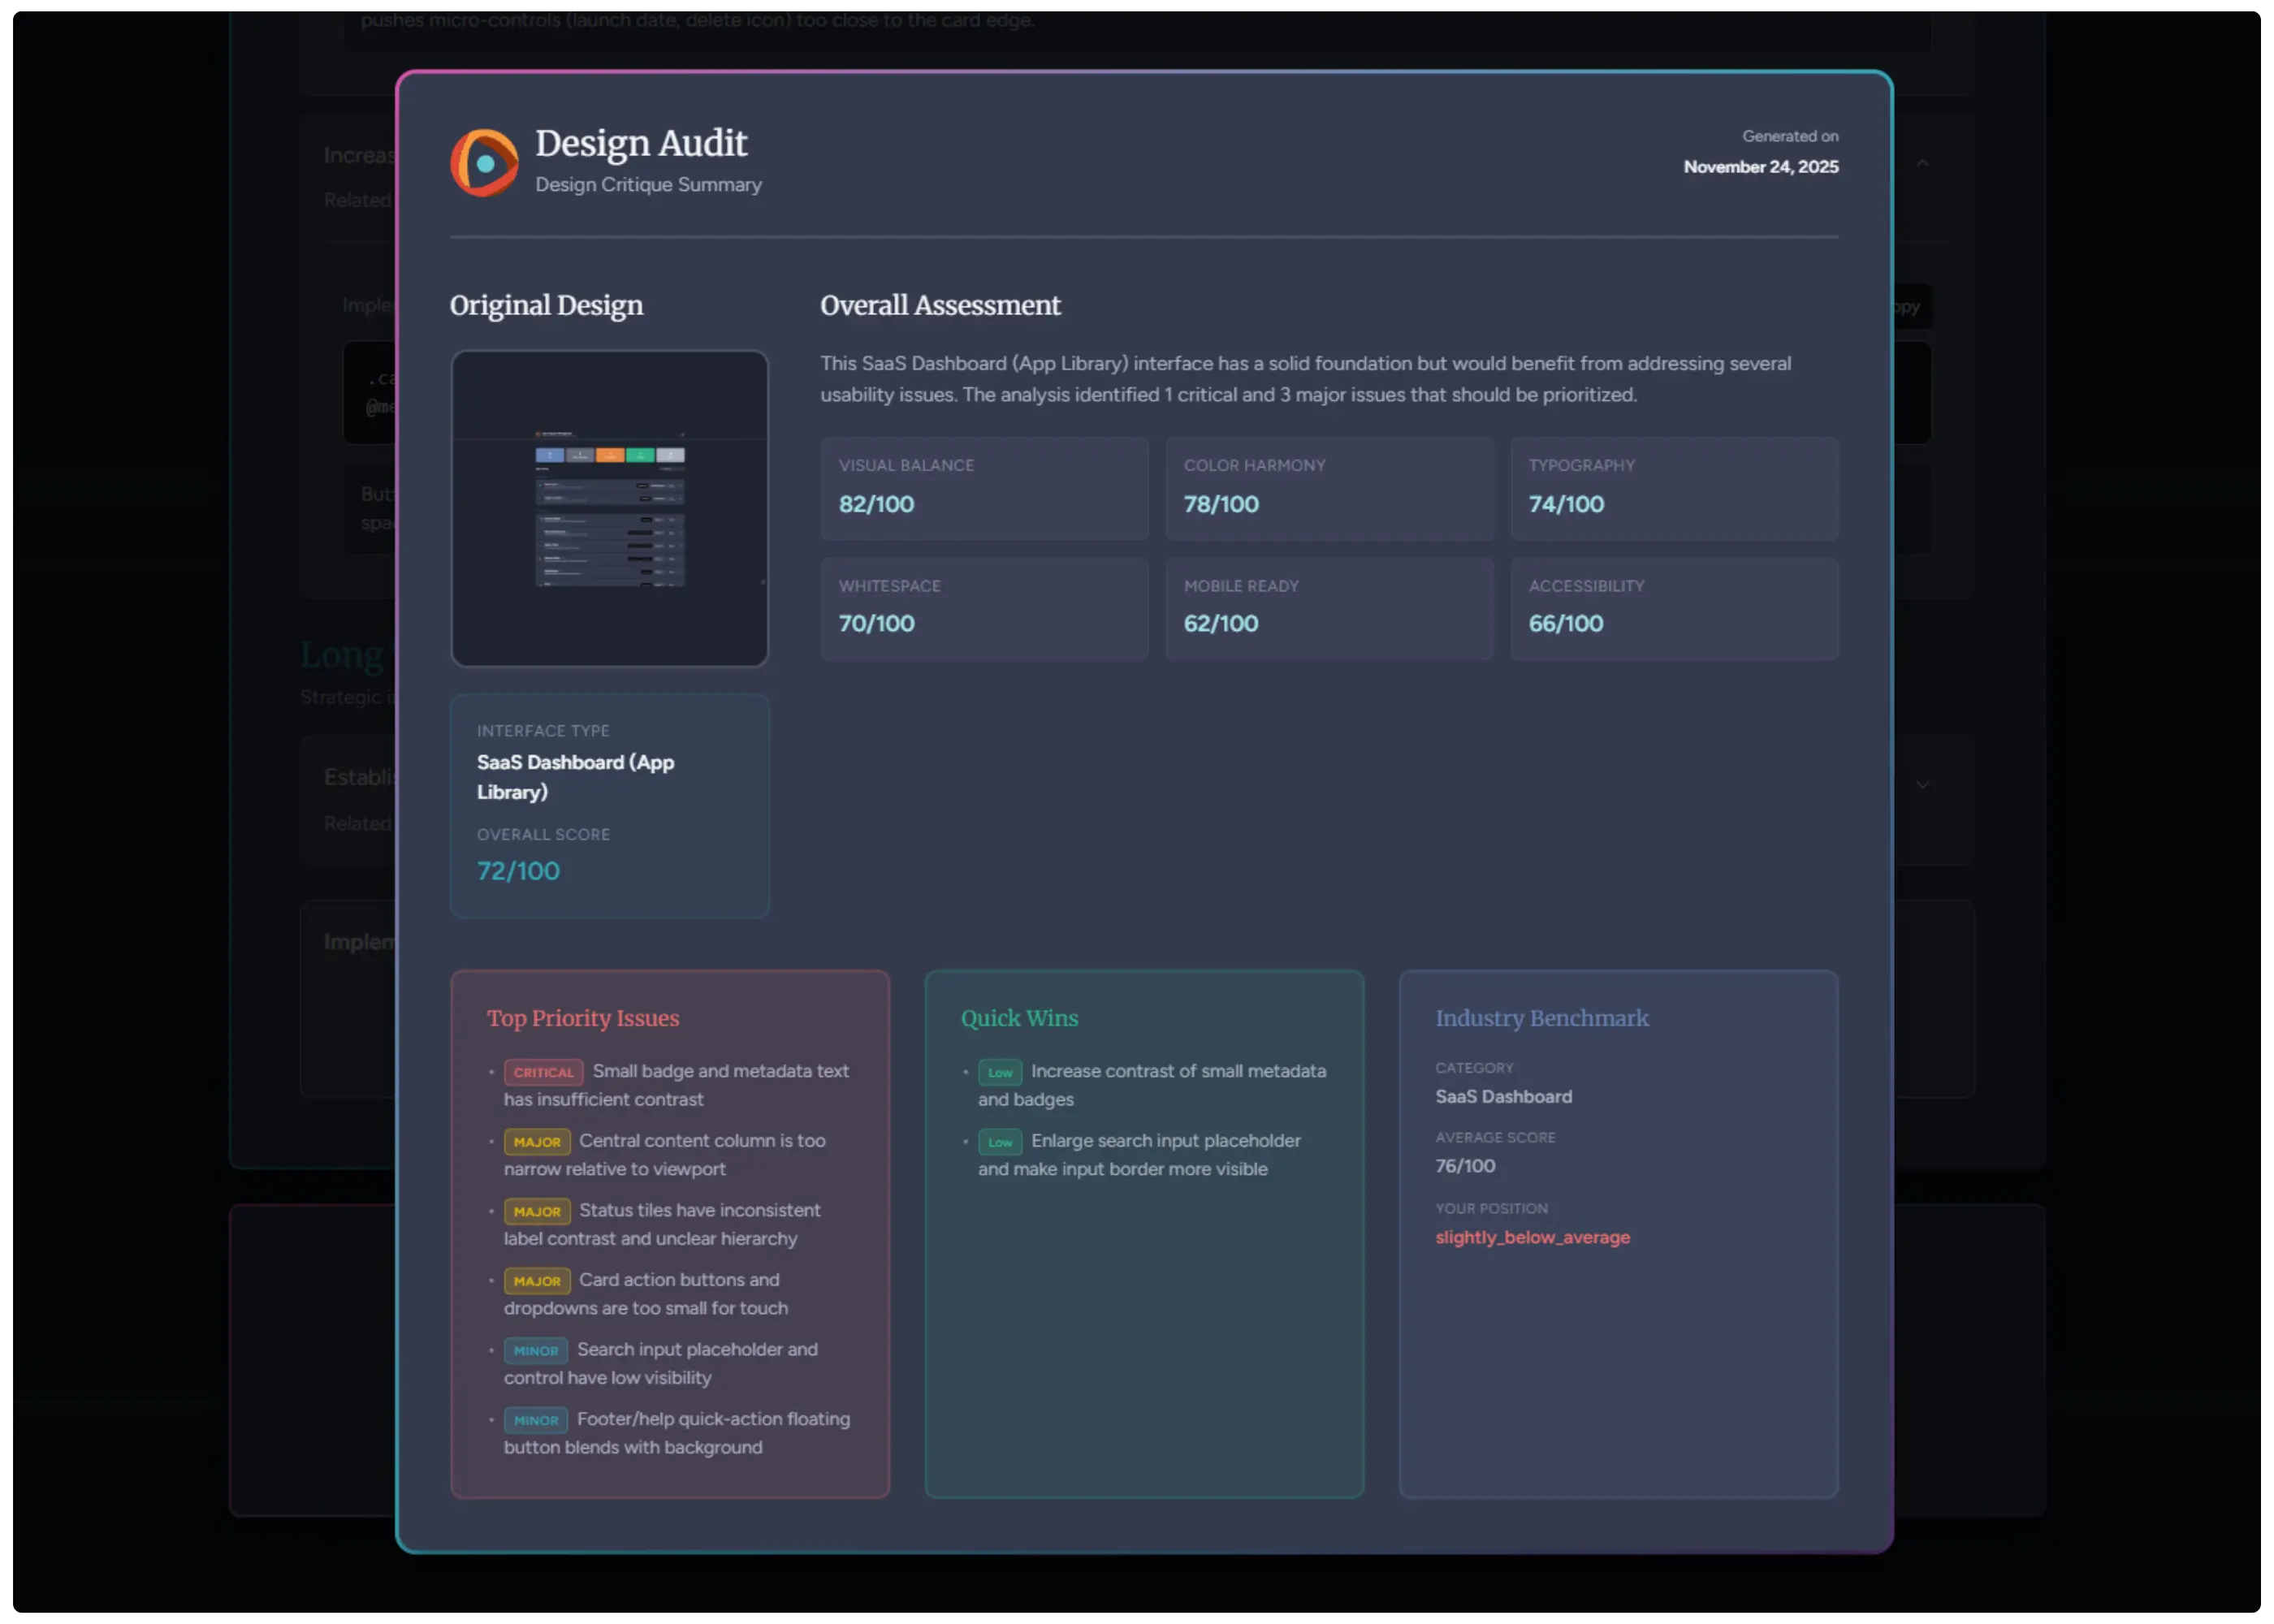Click the 72/100 overall score indicator

tap(517, 871)
